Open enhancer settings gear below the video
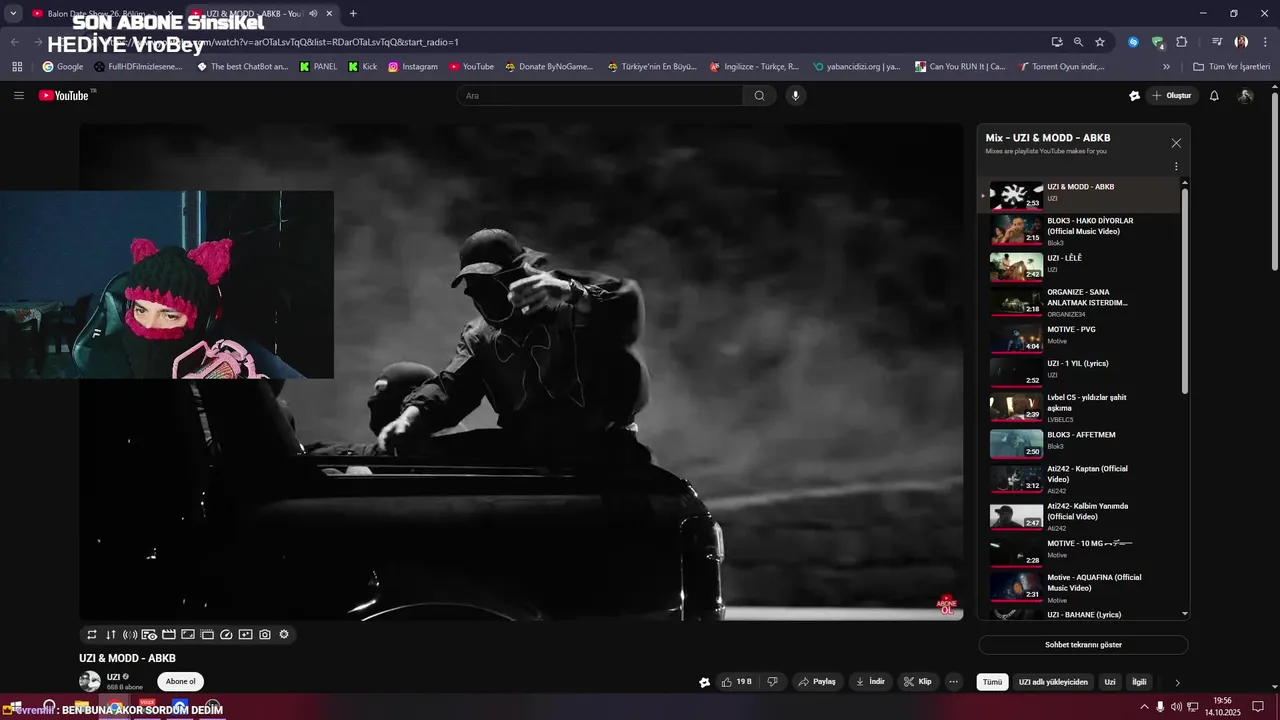Viewport: 1280px width, 720px height. 284,634
